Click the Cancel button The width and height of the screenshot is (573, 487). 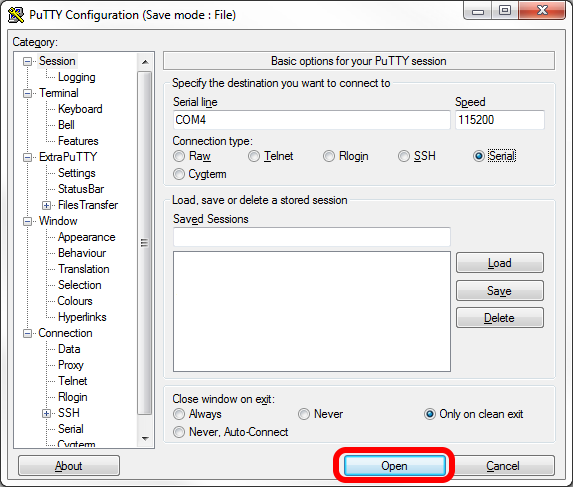pyautogui.click(x=503, y=466)
